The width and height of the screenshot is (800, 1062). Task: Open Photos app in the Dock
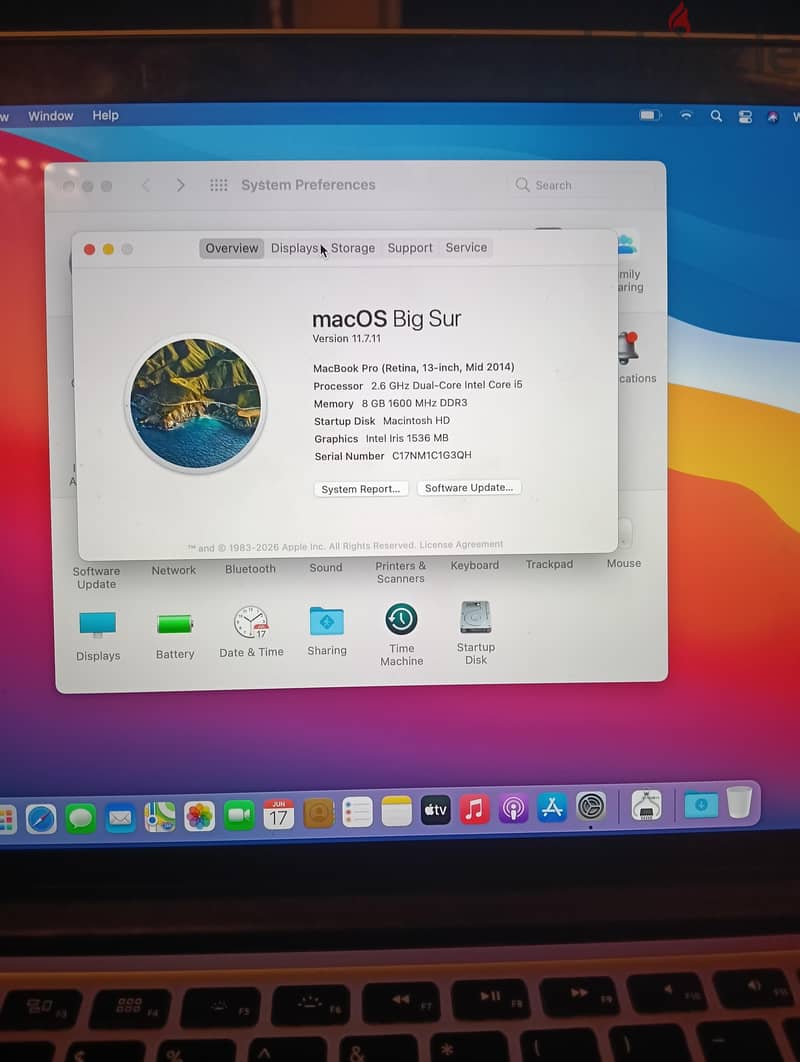tap(199, 816)
